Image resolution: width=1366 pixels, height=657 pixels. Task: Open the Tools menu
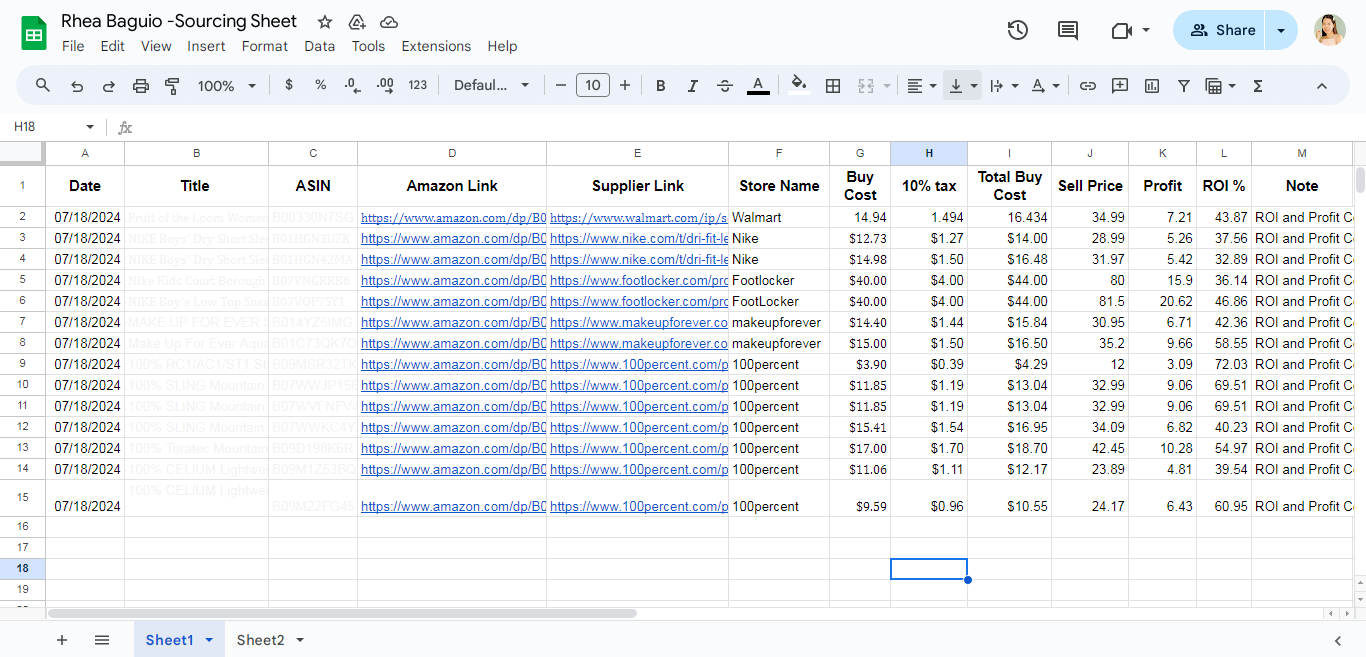click(x=368, y=46)
